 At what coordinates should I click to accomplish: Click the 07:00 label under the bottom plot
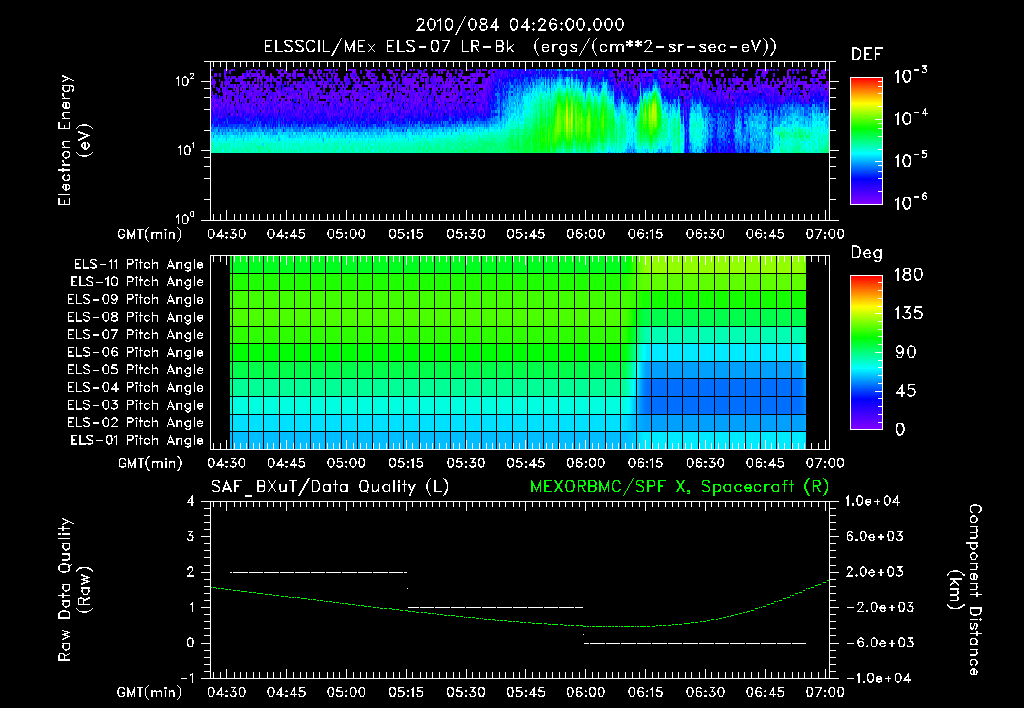[x=825, y=692]
